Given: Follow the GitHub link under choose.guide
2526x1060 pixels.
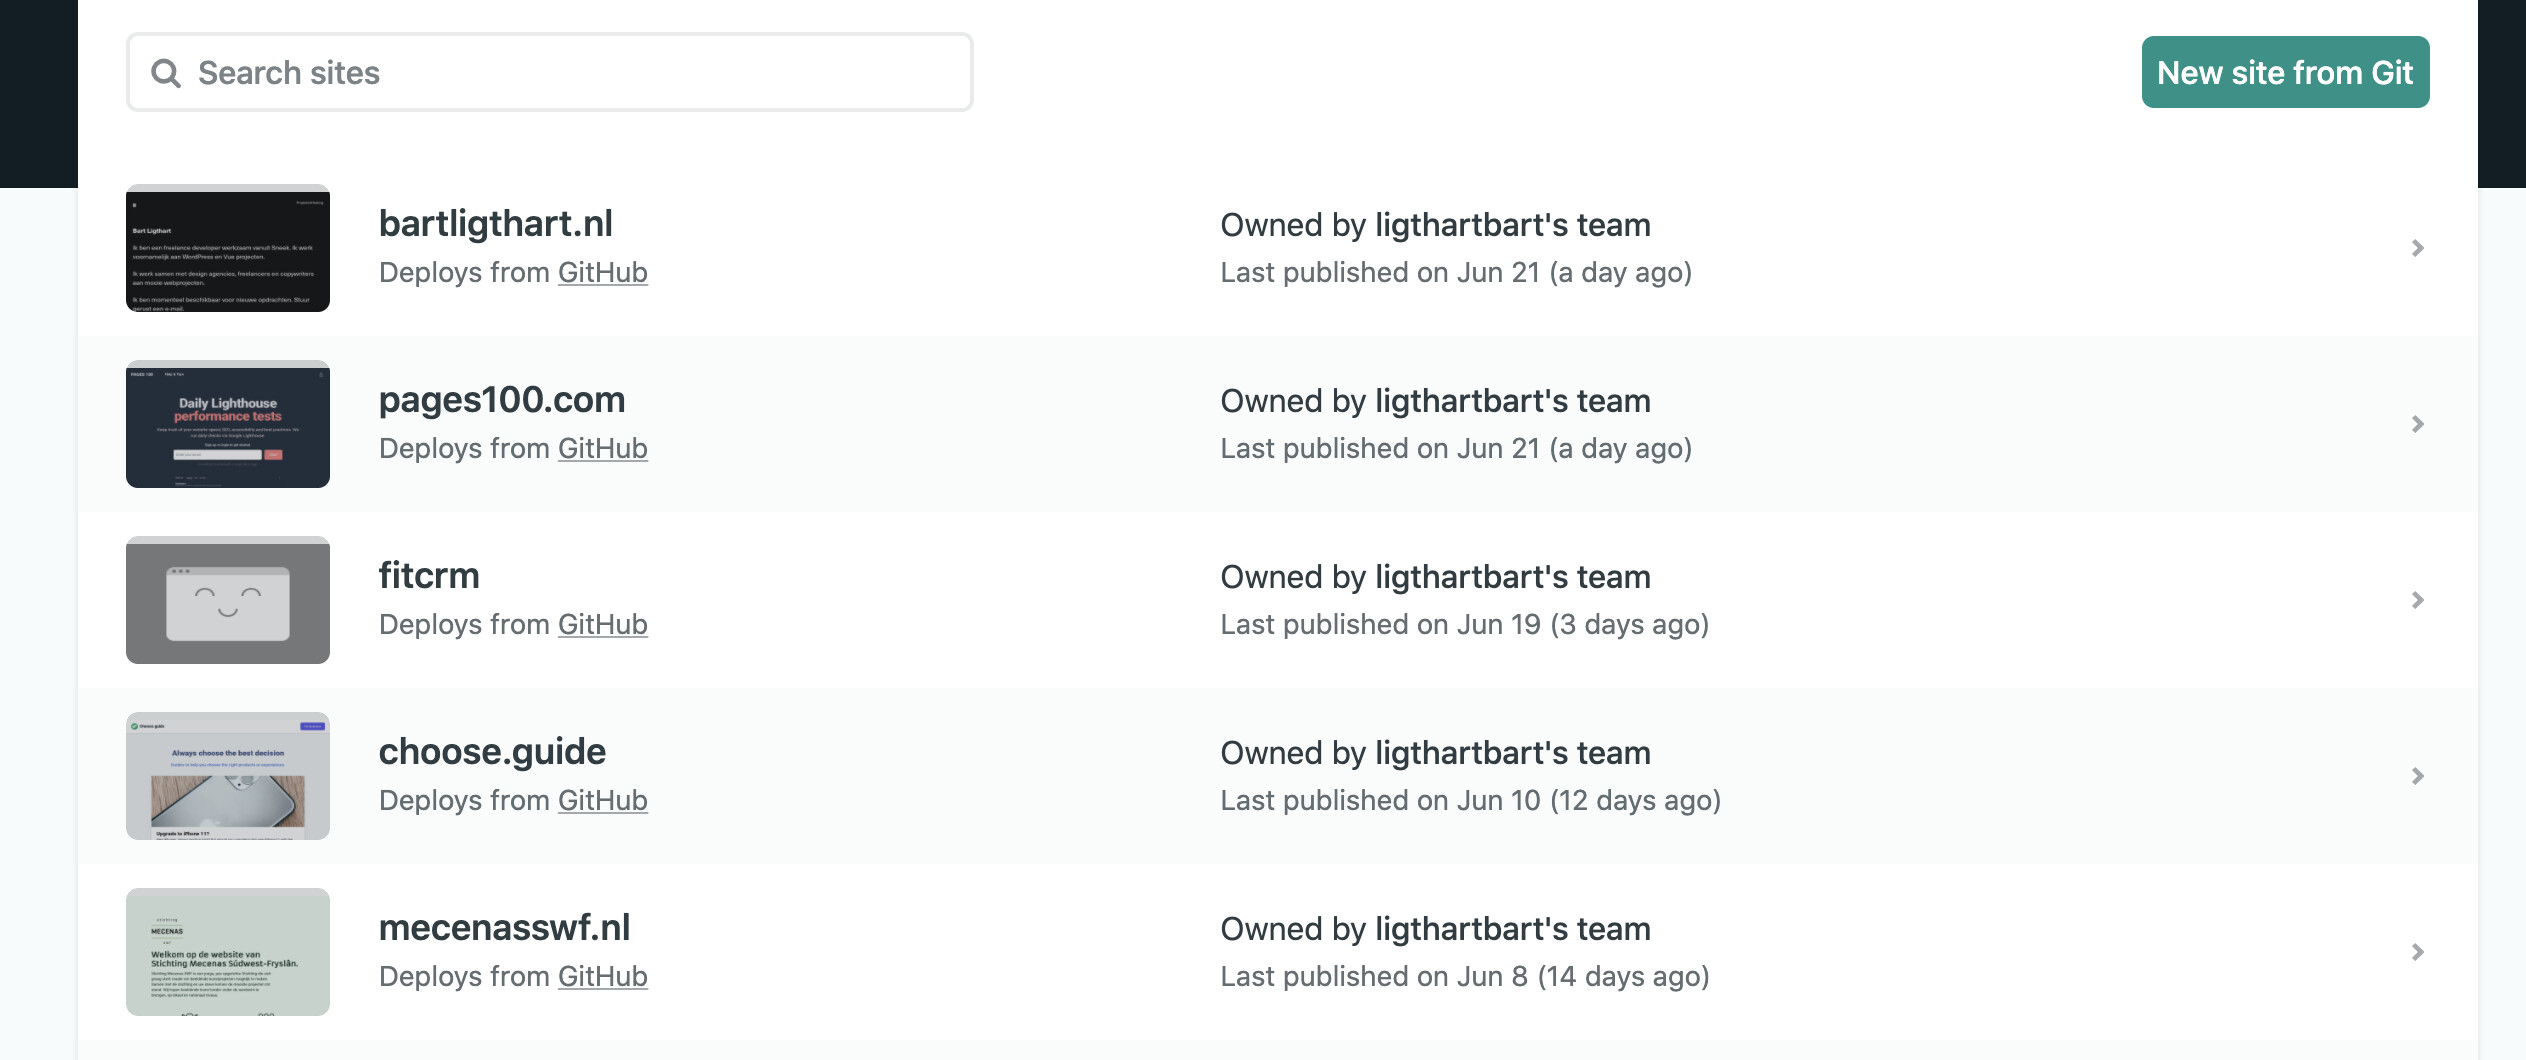Looking at the screenshot, I should click(x=602, y=801).
